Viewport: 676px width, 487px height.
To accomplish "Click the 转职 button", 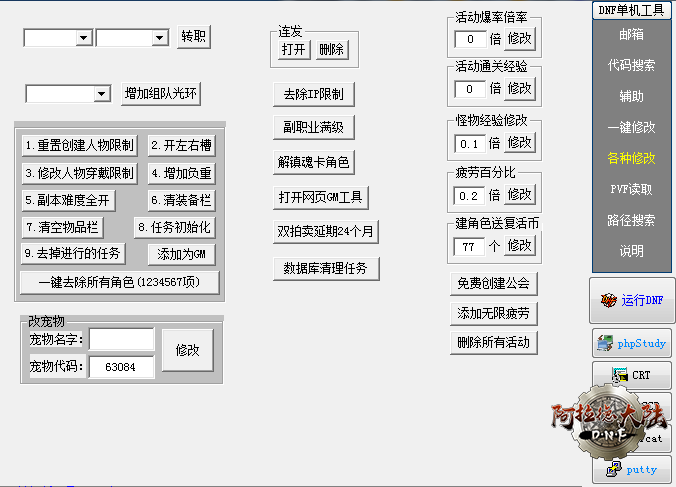I will click(194, 37).
